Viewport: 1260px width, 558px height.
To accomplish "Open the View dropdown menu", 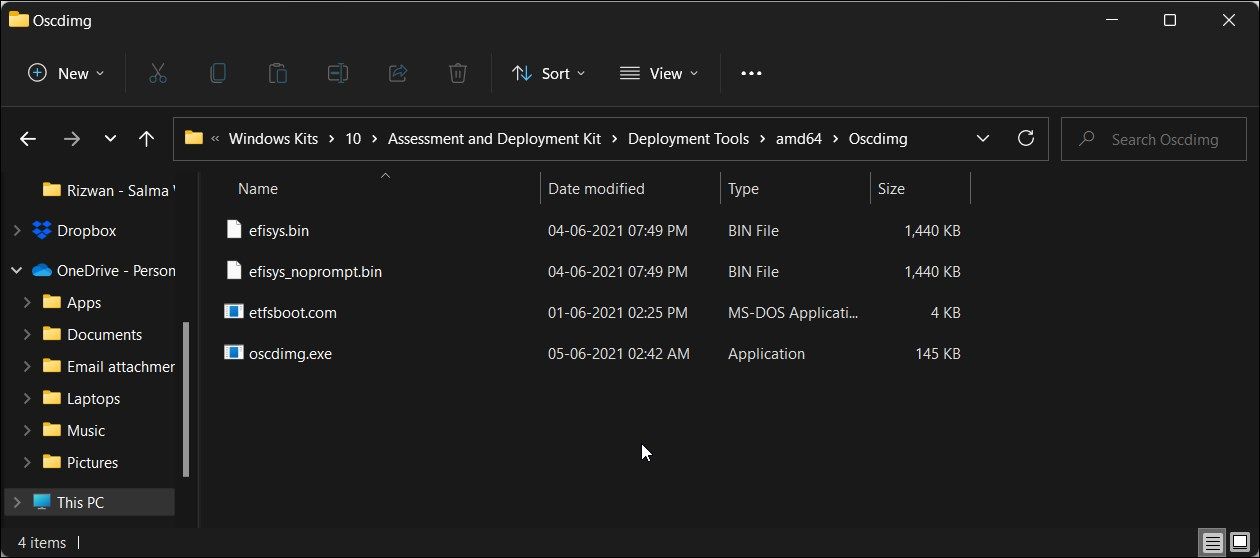I will pos(659,73).
